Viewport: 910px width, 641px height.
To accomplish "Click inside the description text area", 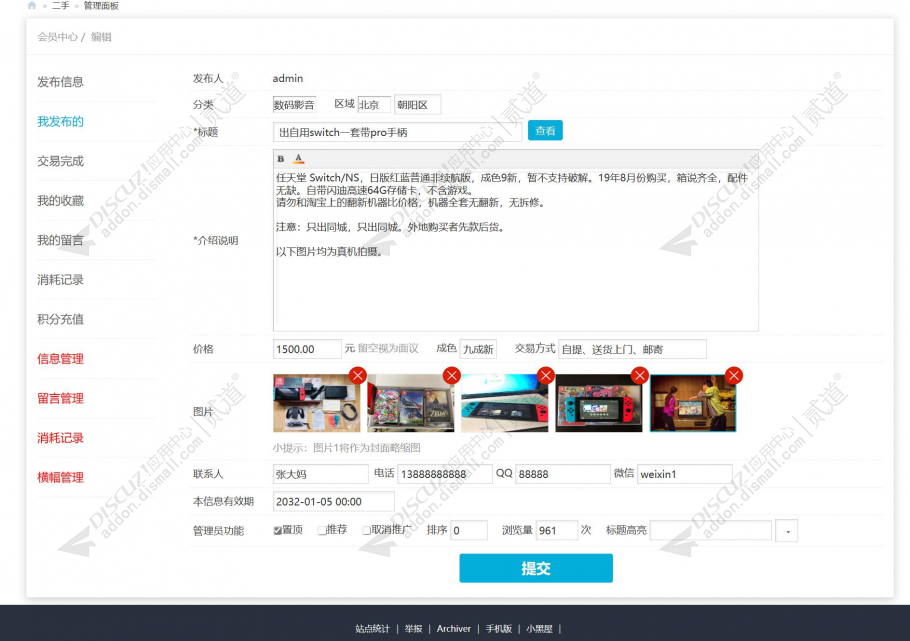I will click(515, 250).
